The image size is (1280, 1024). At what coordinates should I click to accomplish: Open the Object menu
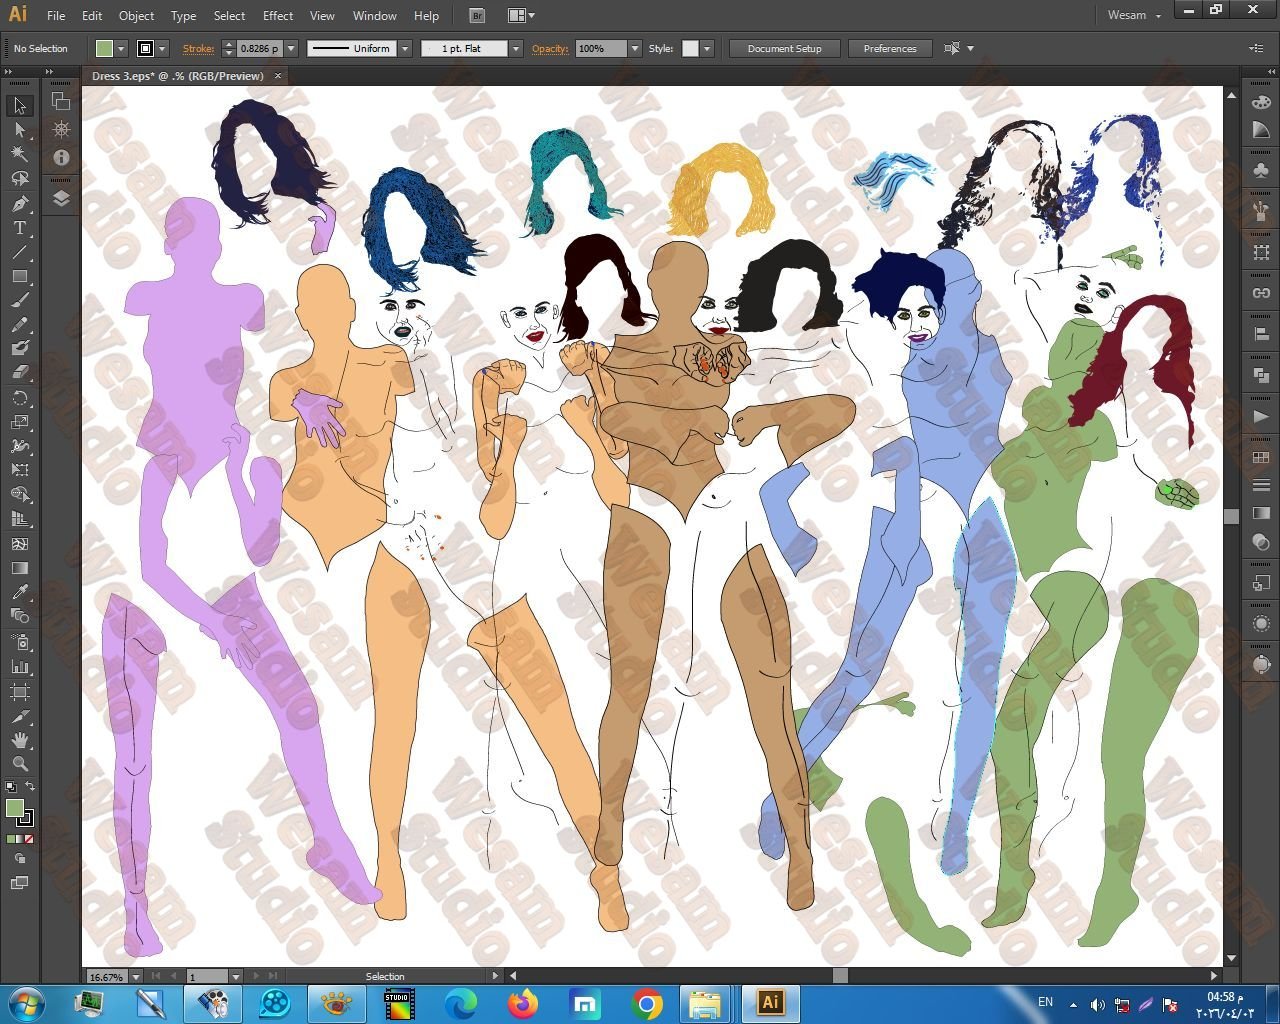coord(136,16)
